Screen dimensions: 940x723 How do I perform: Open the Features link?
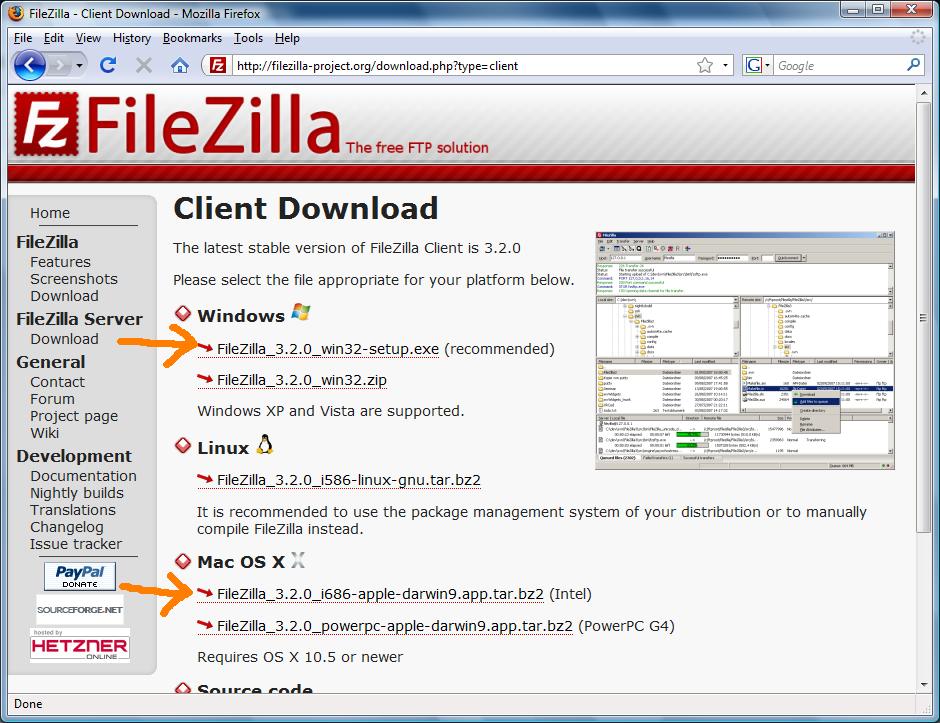(61, 262)
